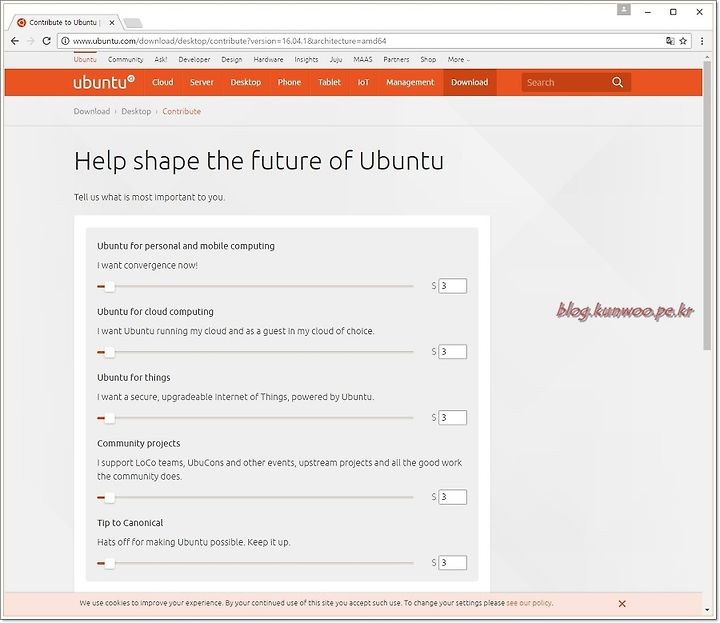Focus the Tip to Canonical amount field
Image resolution: width=720 pixels, height=623 pixels.
tap(452, 562)
